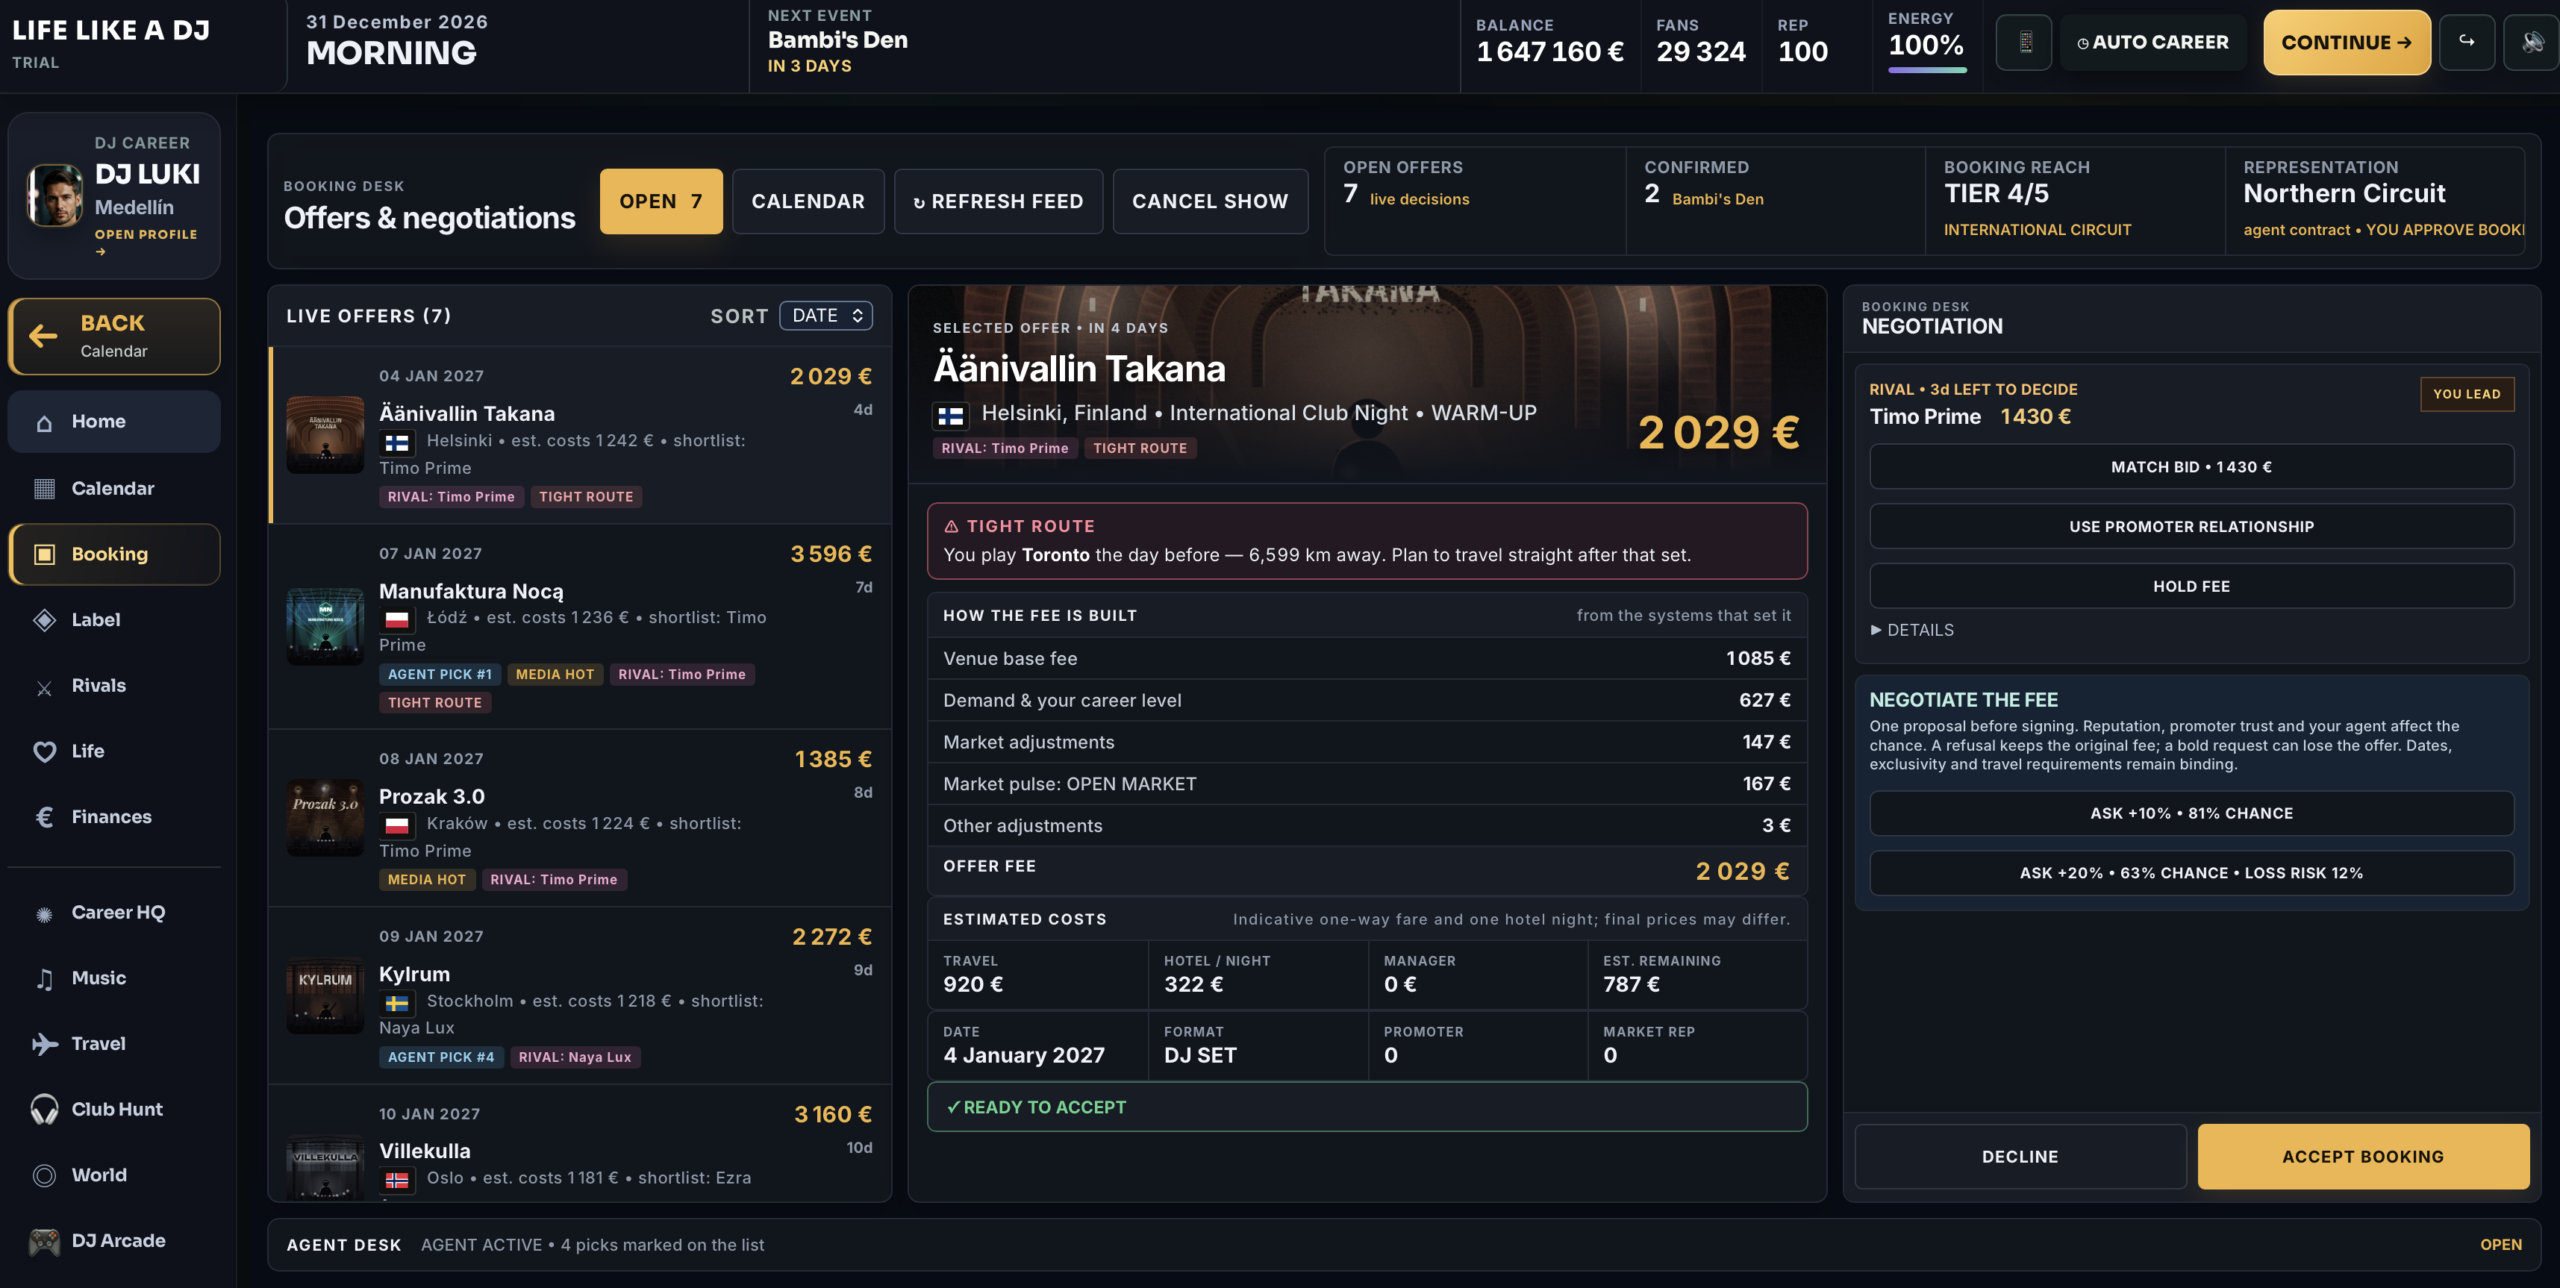Open the Travel section
Screen dimensions: 2560x1288
coord(114,1044)
